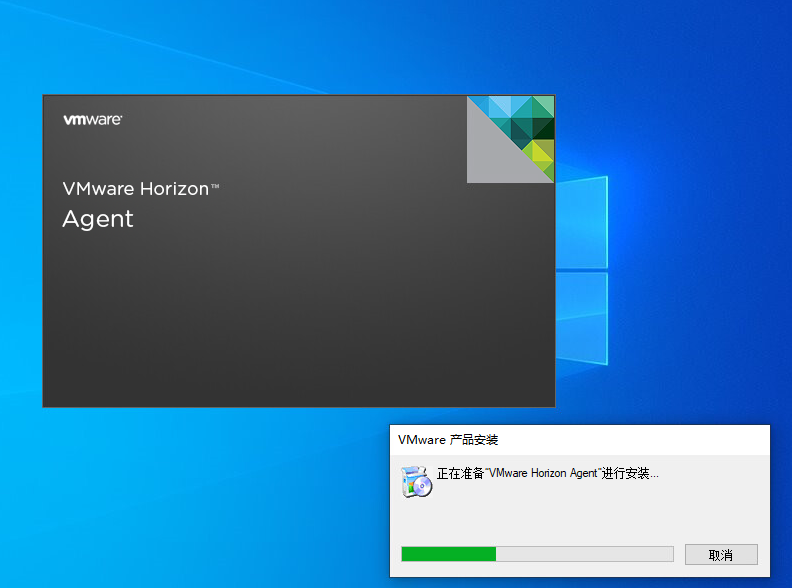Click the installer disc icon in dialog

[x=417, y=481]
